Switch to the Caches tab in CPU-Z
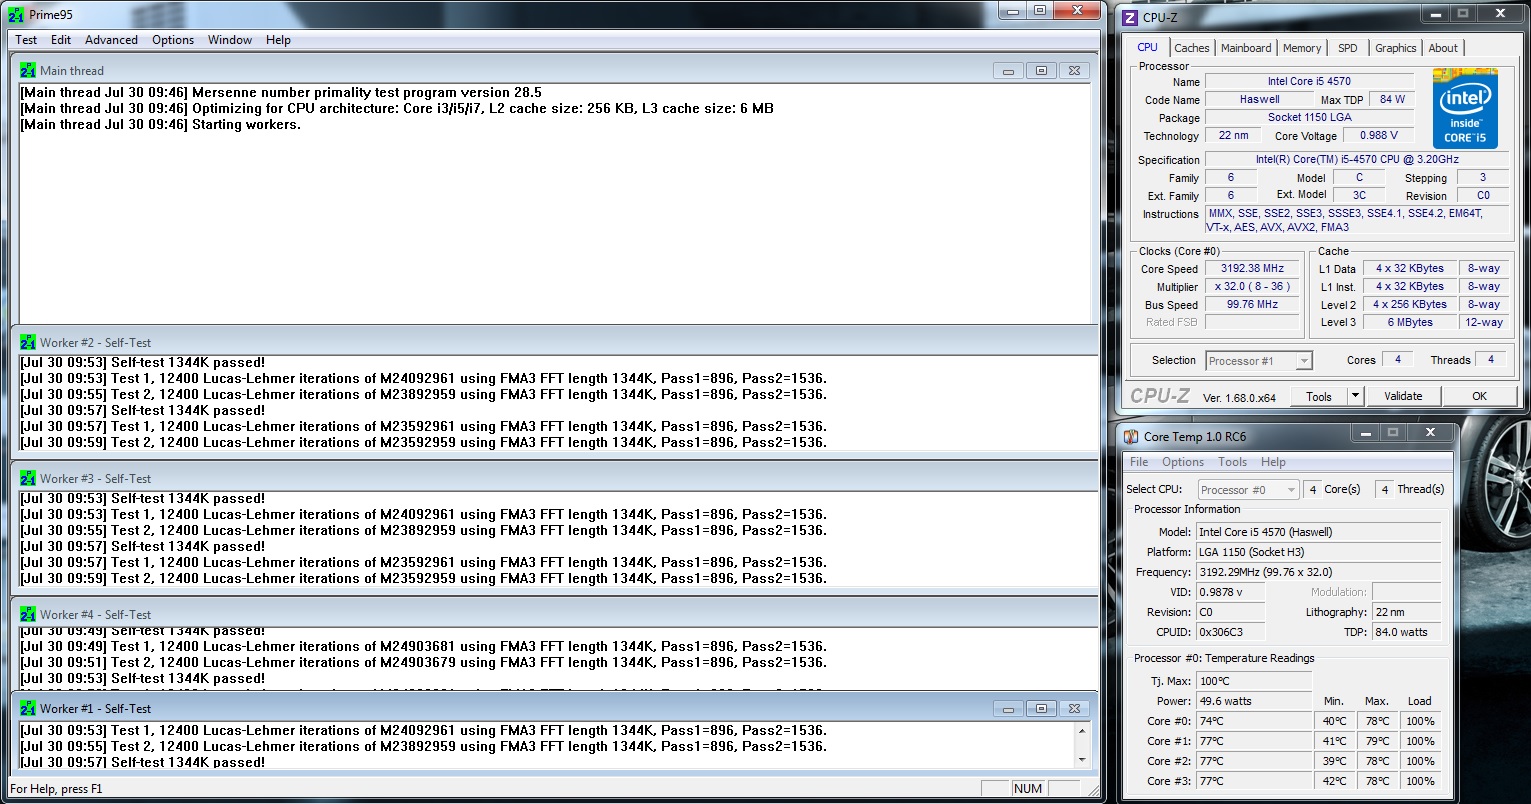Viewport: 1531px width, 804px height. point(1191,48)
